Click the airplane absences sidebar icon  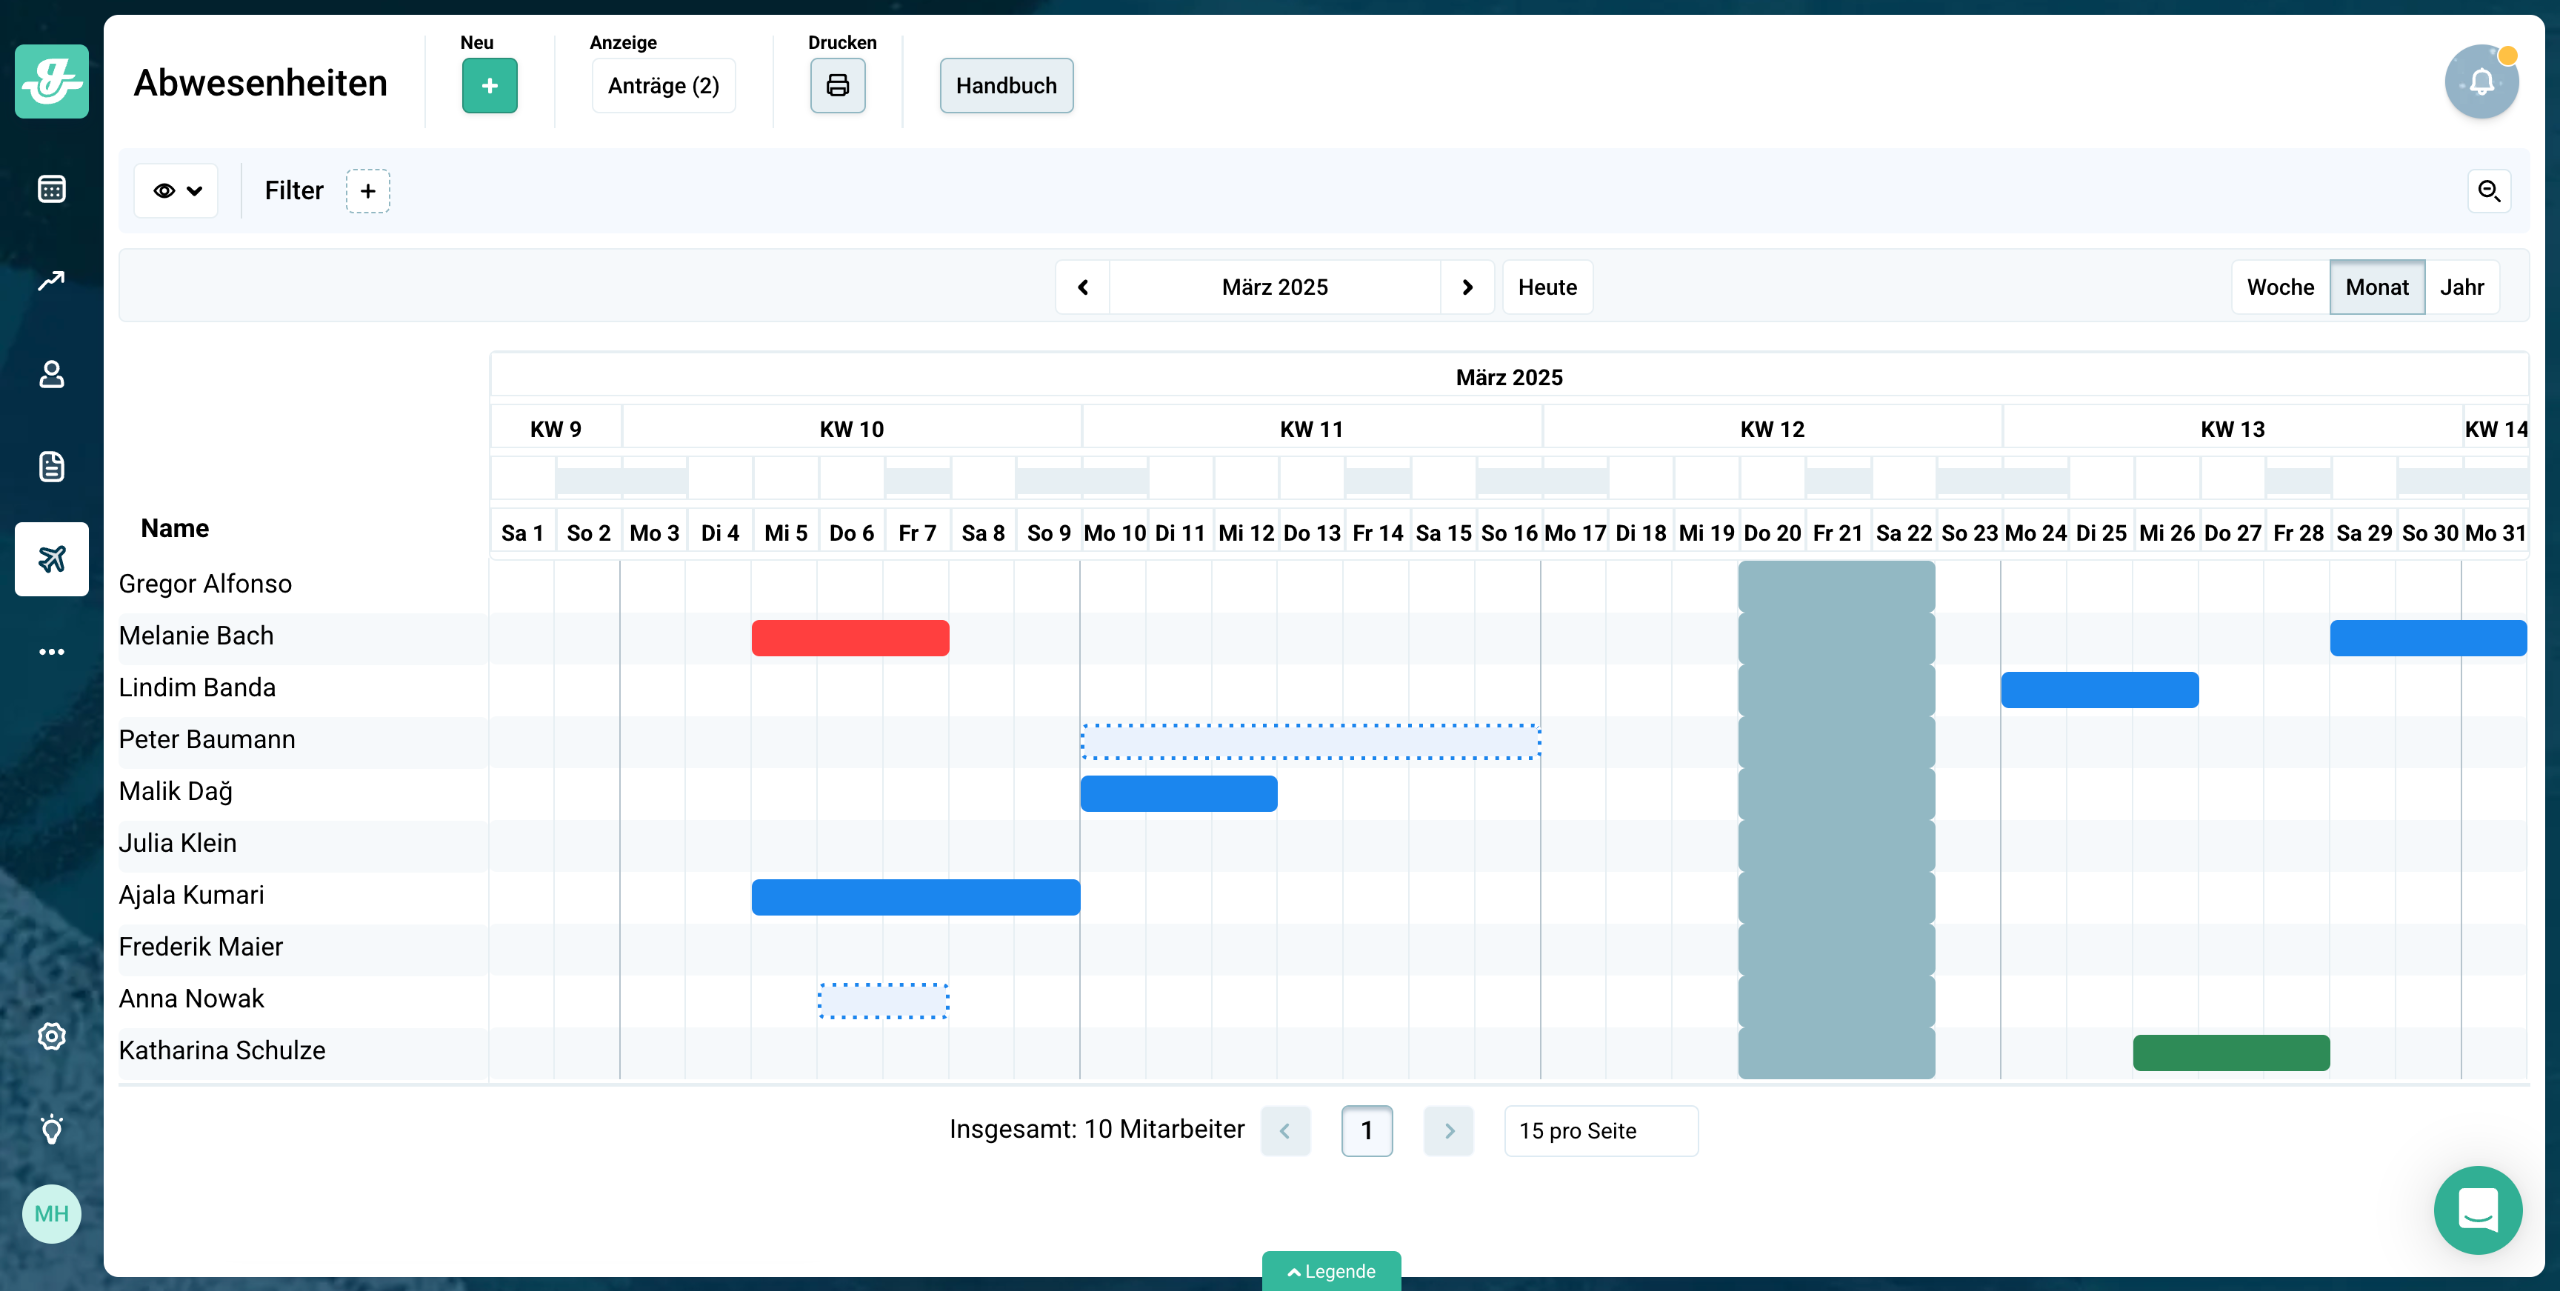click(x=51, y=559)
